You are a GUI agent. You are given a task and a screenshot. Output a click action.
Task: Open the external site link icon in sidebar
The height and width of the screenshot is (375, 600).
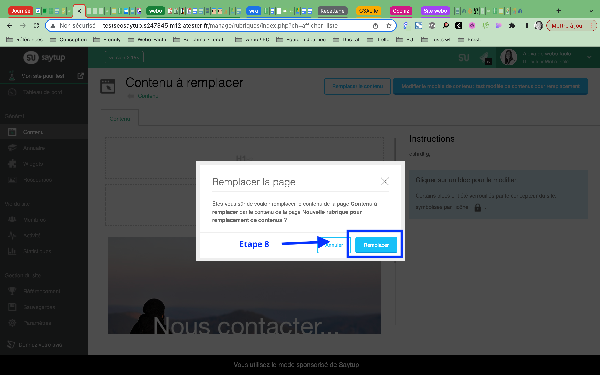pyautogui.click(x=80, y=76)
